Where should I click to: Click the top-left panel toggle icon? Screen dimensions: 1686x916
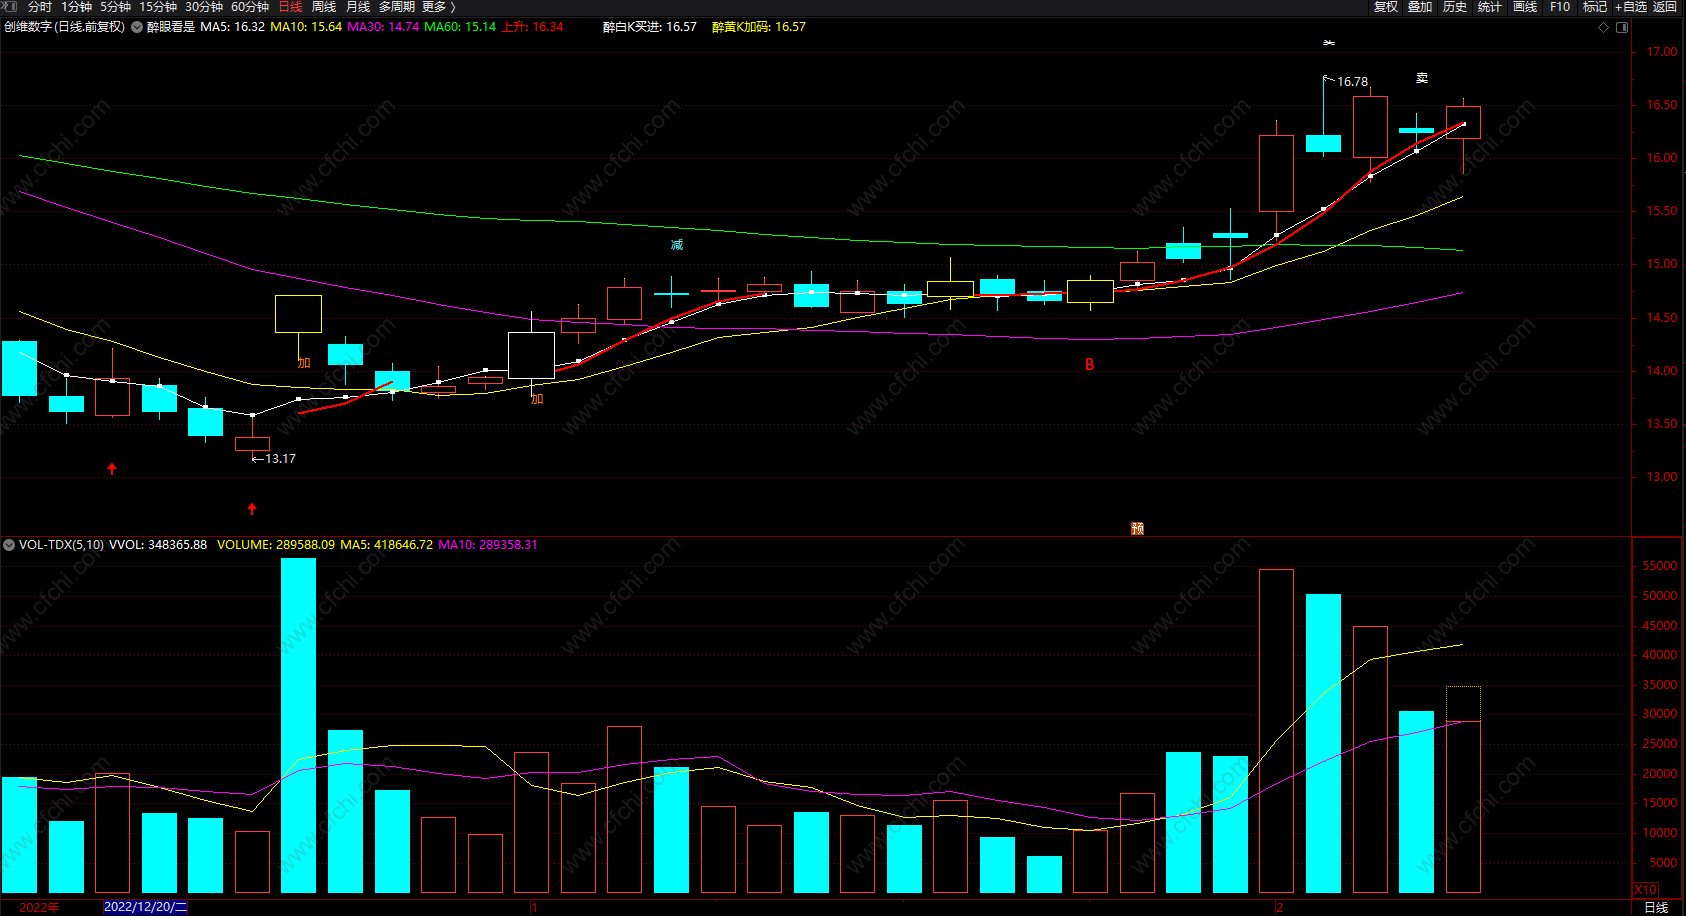point(10,7)
